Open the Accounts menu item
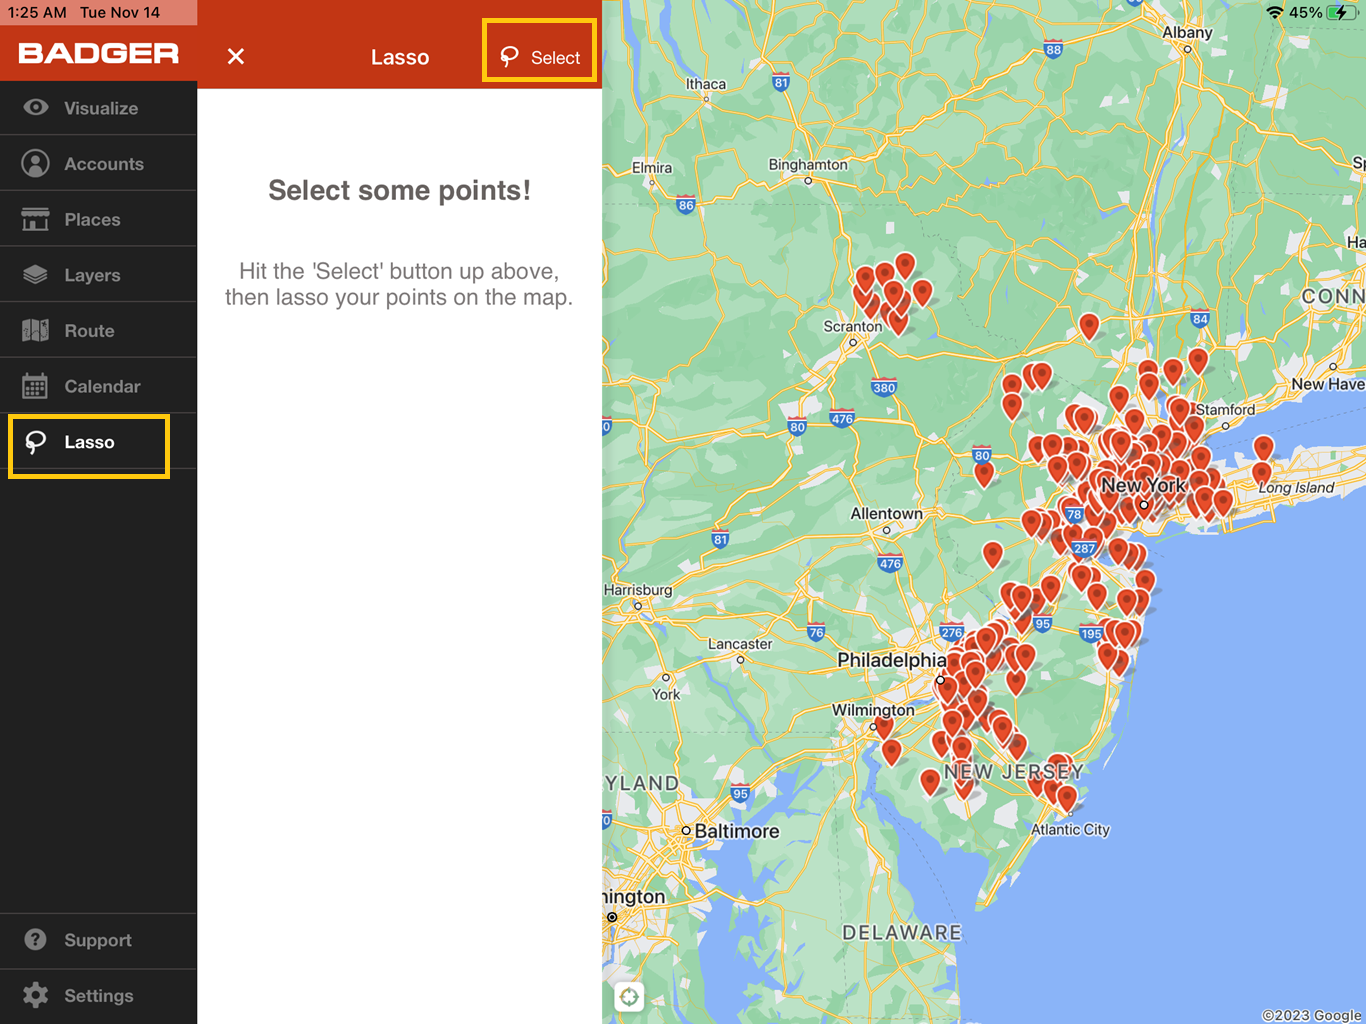 pos(98,164)
